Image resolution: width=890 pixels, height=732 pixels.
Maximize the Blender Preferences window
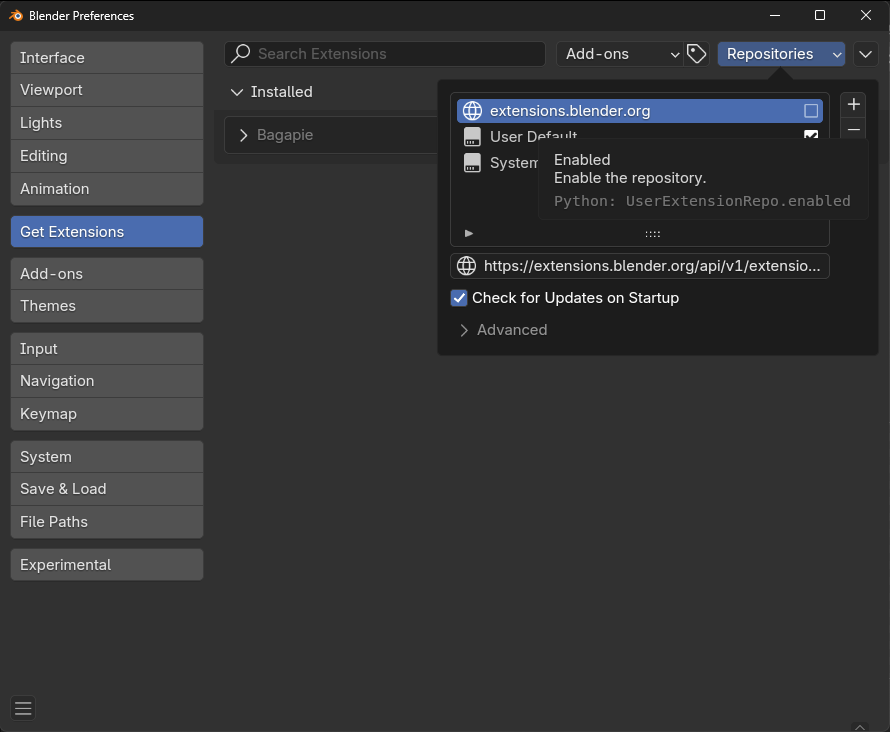tap(820, 15)
